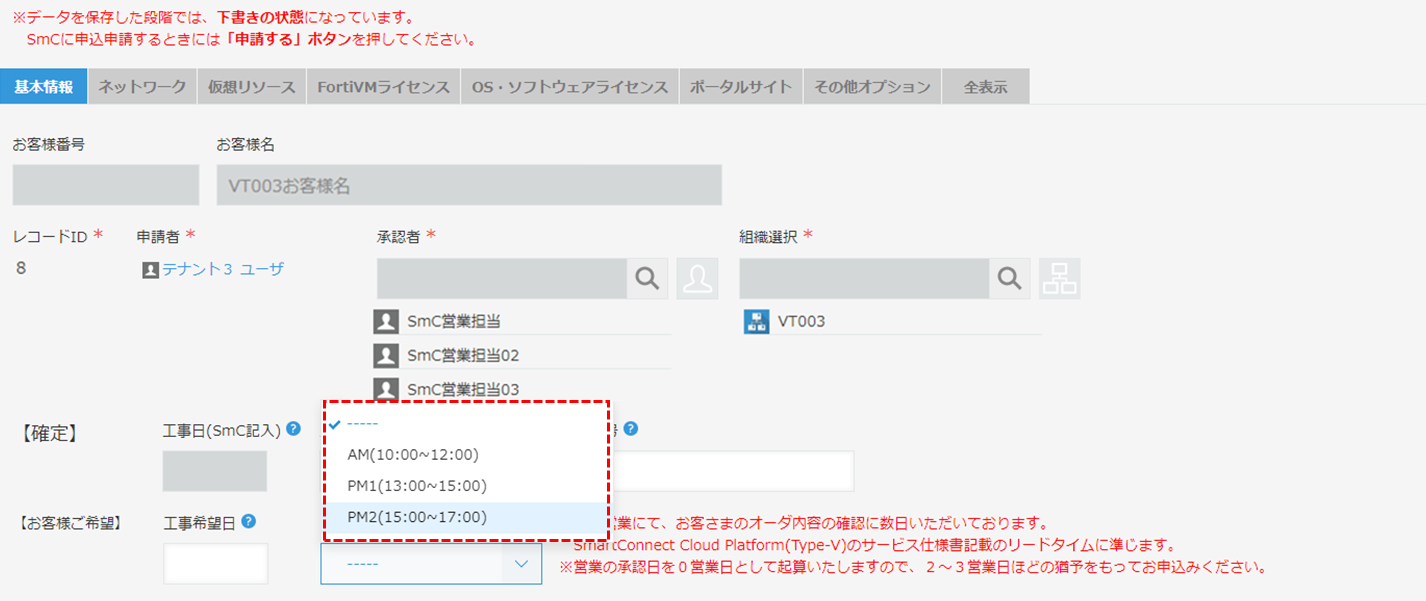Show help for 工事日(SmC記入)
This screenshot has width=1426, height=601.
tap(294, 429)
